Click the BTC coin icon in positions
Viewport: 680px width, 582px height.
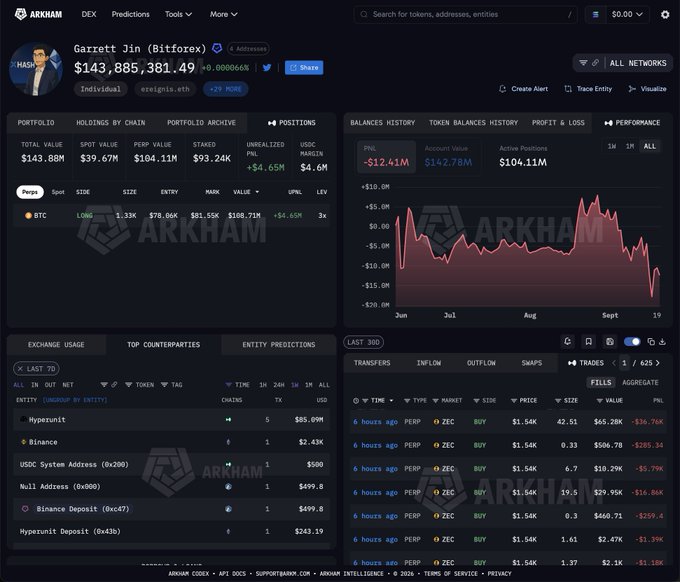pos(28,216)
